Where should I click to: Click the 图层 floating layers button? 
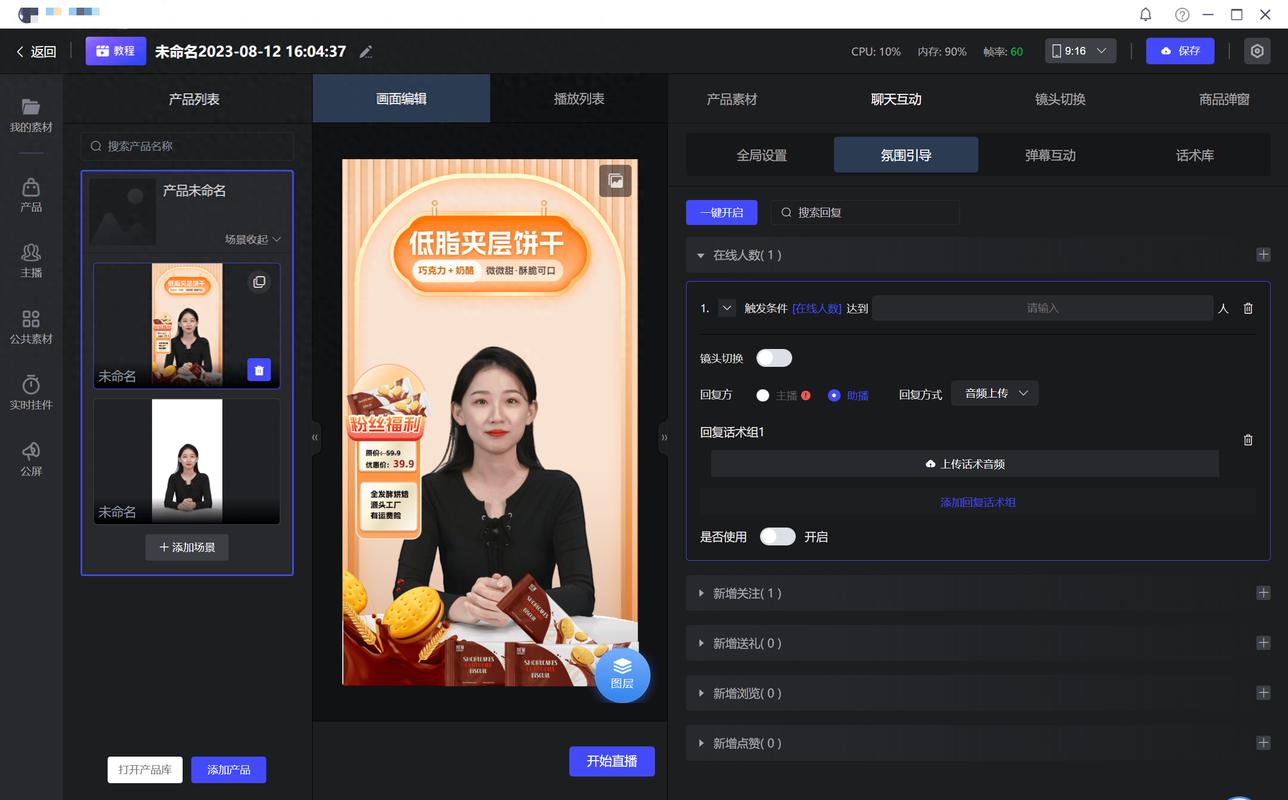pyautogui.click(x=622, y=675)
